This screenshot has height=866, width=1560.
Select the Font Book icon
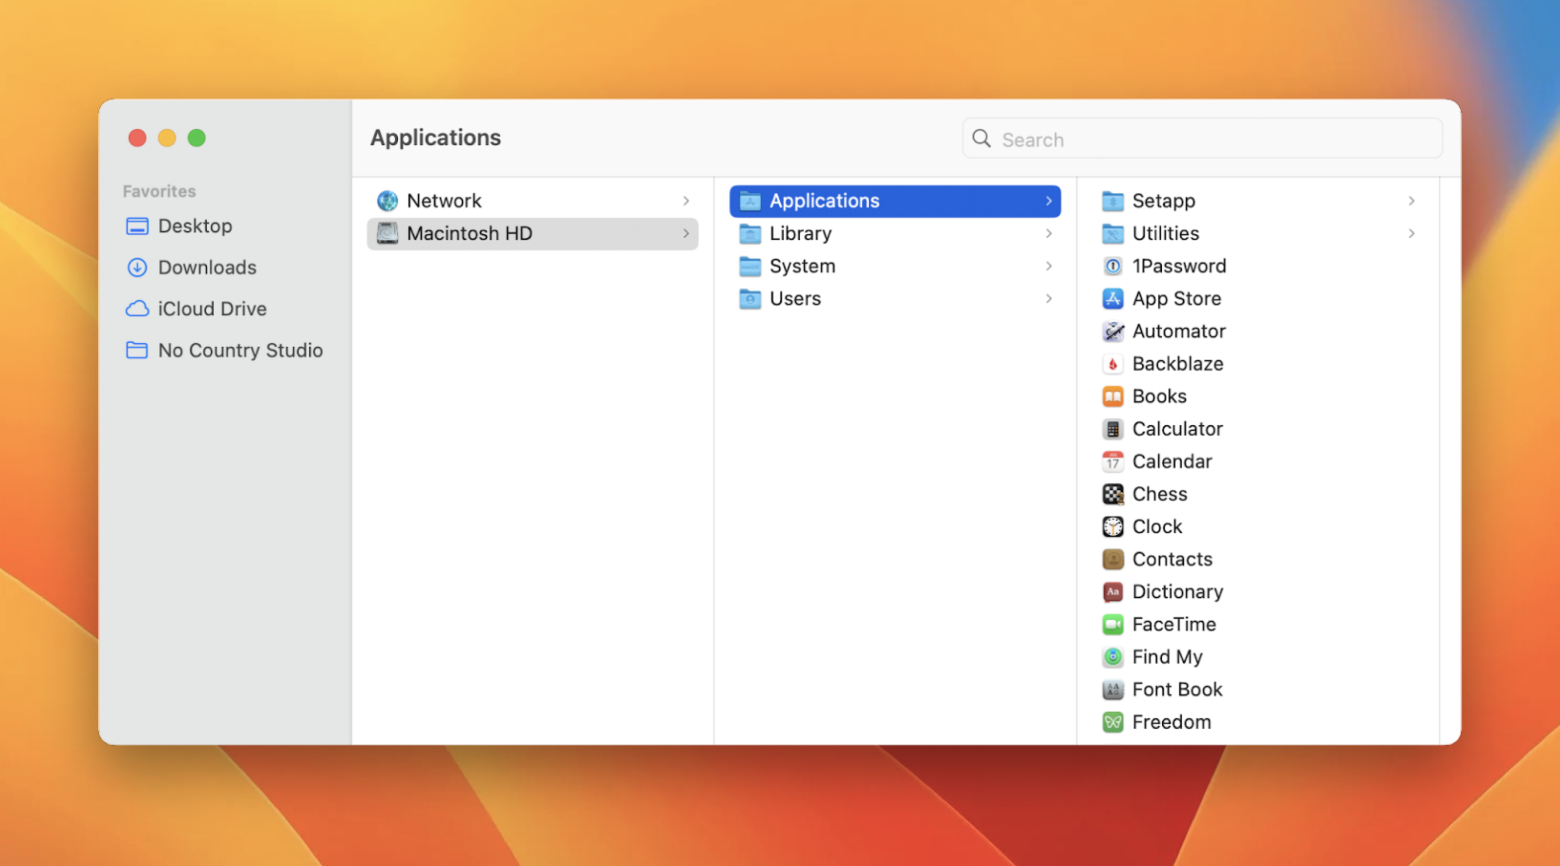tap(1113, 689)
